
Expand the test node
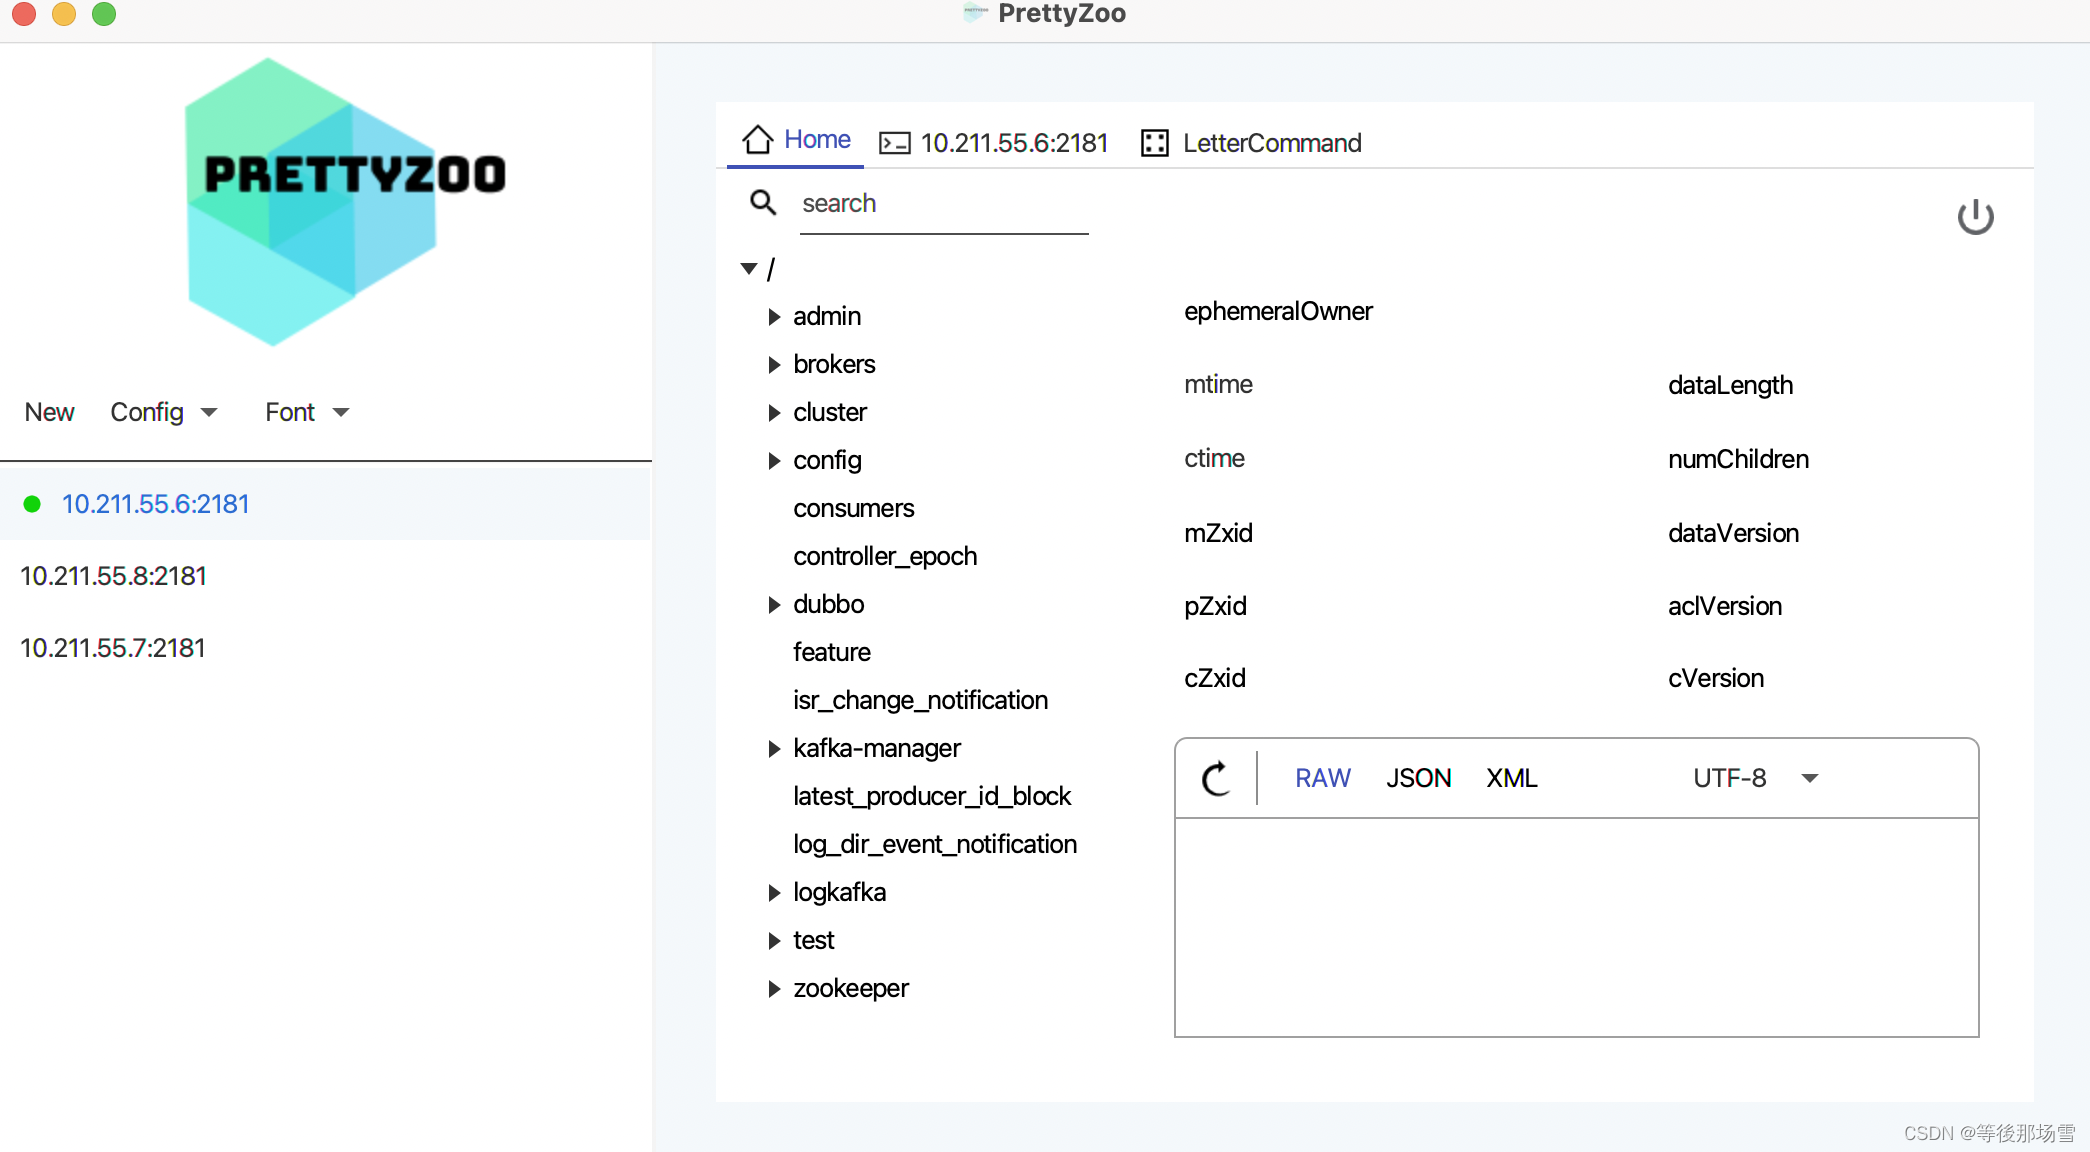click(x=774, y=941)
